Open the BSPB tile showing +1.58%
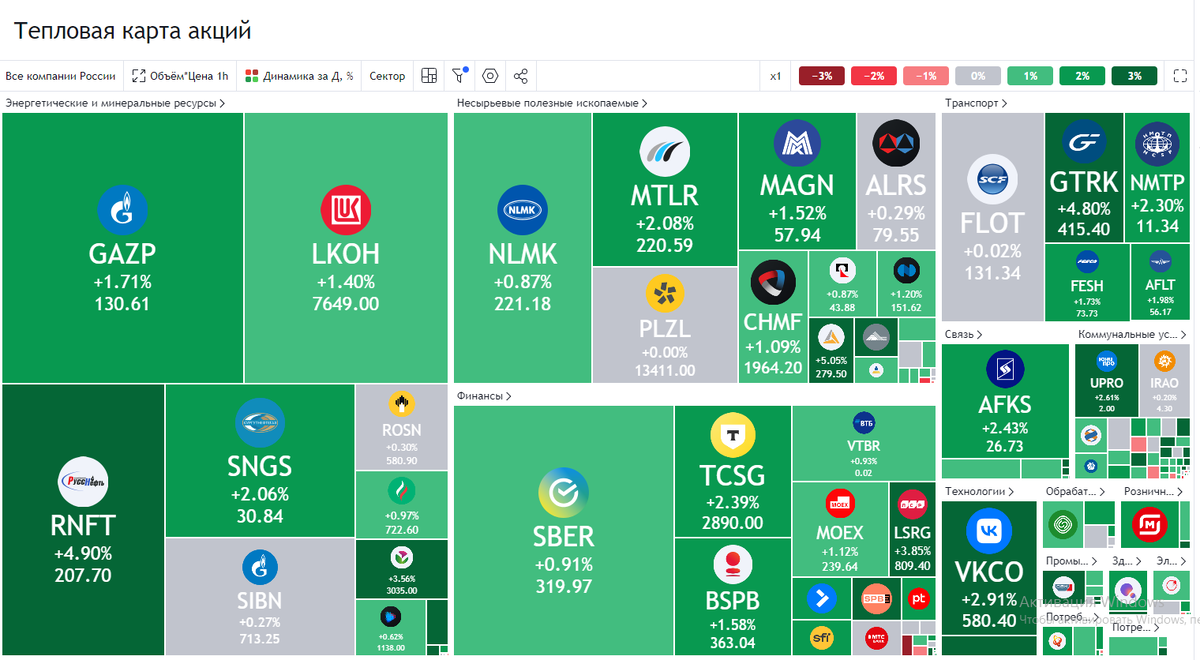1200x660 pixels. (732, 597)
